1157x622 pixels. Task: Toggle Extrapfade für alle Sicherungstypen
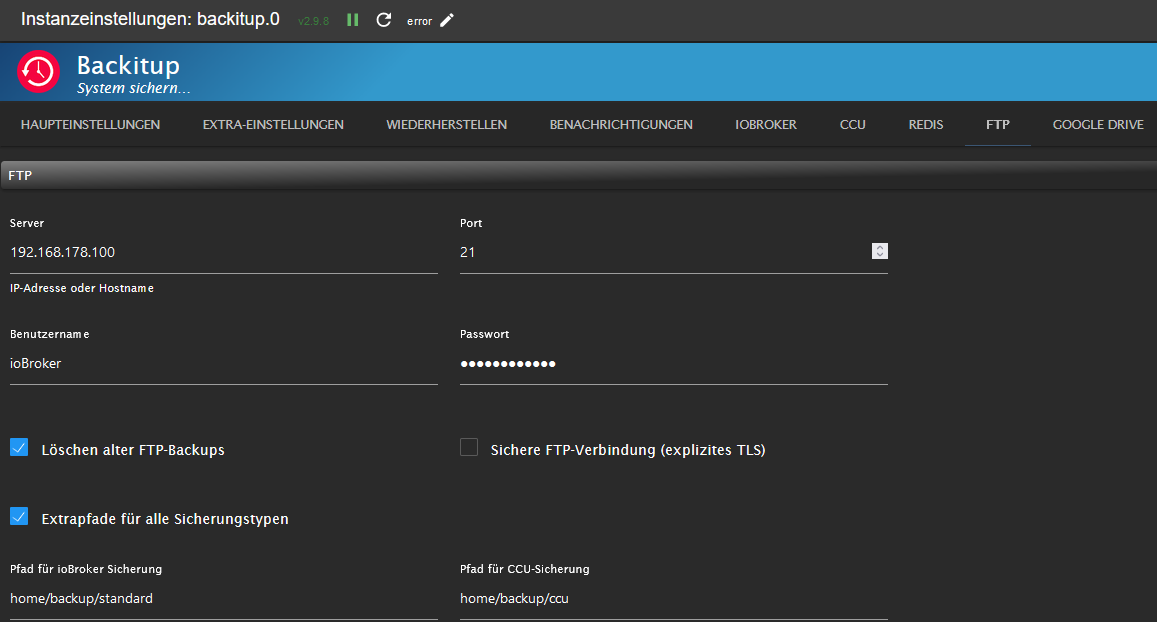(19, 516)
